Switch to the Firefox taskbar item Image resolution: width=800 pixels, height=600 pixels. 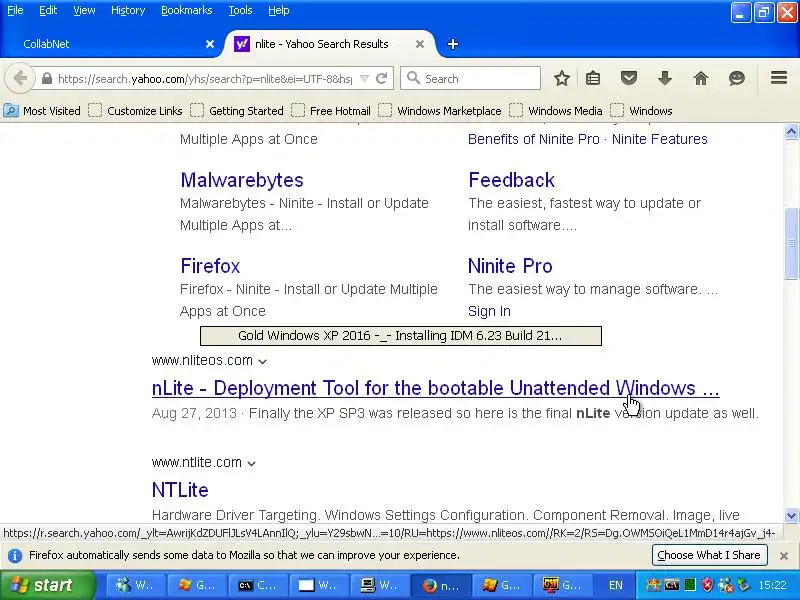(441, 585)
